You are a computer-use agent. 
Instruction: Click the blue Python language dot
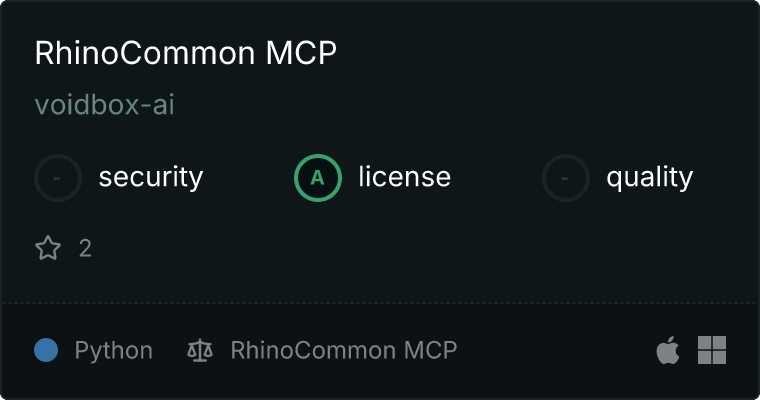[46, 350]
